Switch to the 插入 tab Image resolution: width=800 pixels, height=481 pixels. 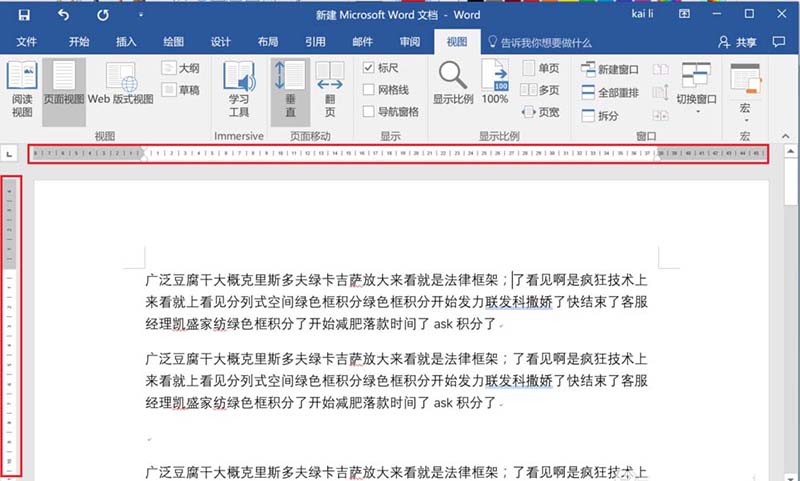(126, 42)
